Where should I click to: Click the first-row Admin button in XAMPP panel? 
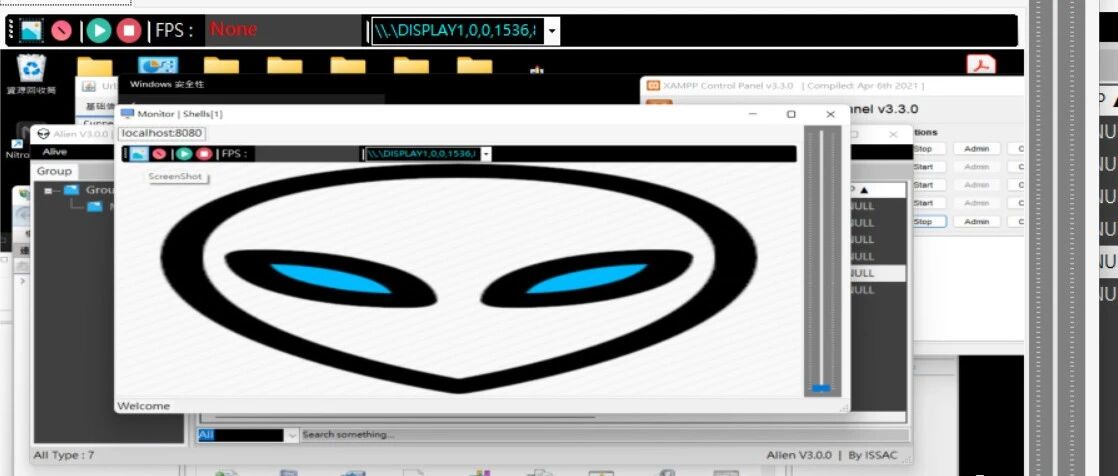977,148
